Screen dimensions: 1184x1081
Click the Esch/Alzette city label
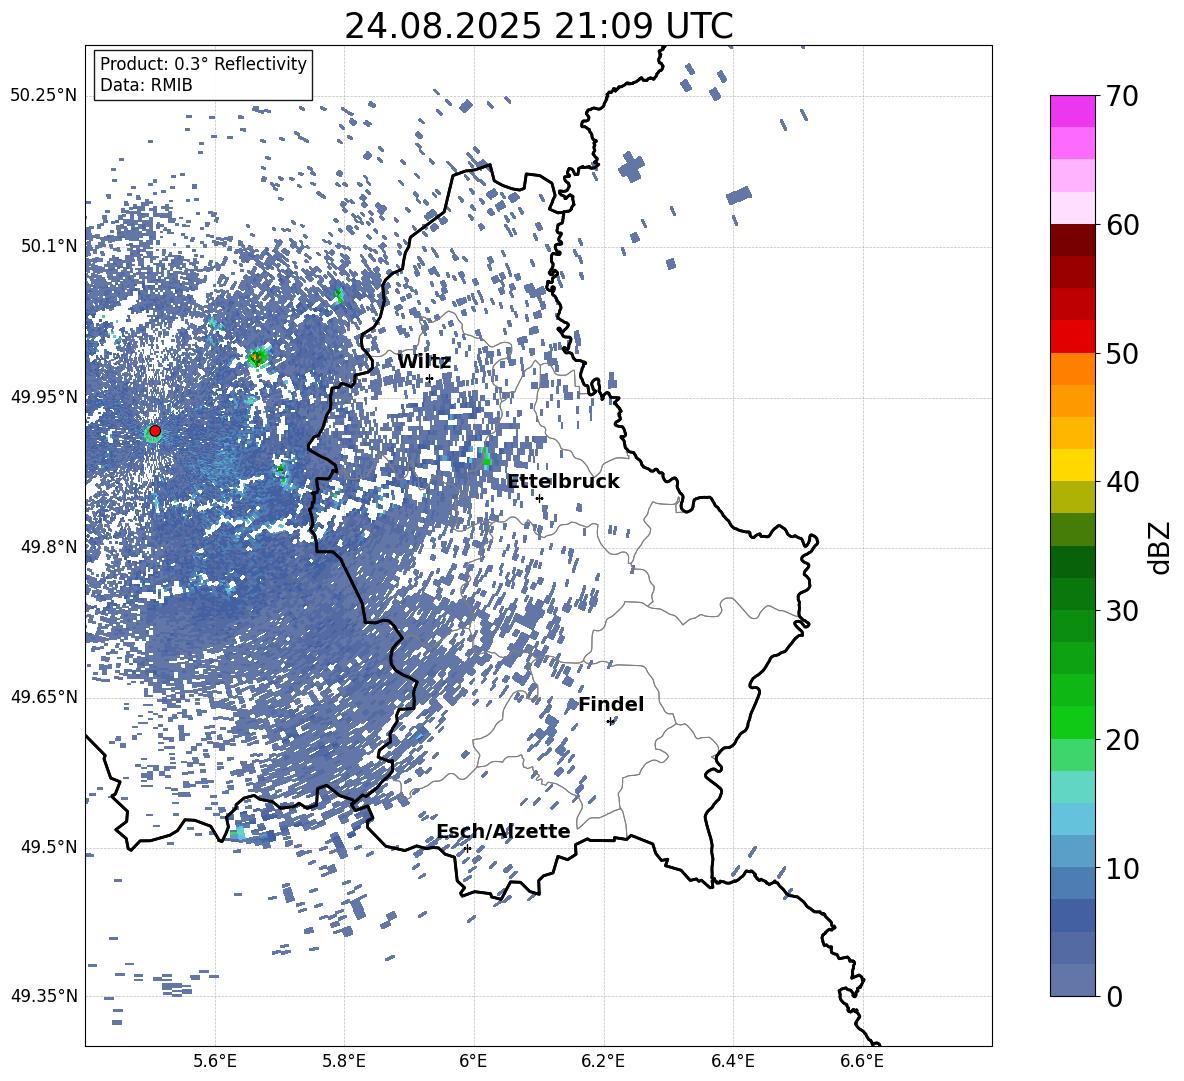[x=503, y=831]
